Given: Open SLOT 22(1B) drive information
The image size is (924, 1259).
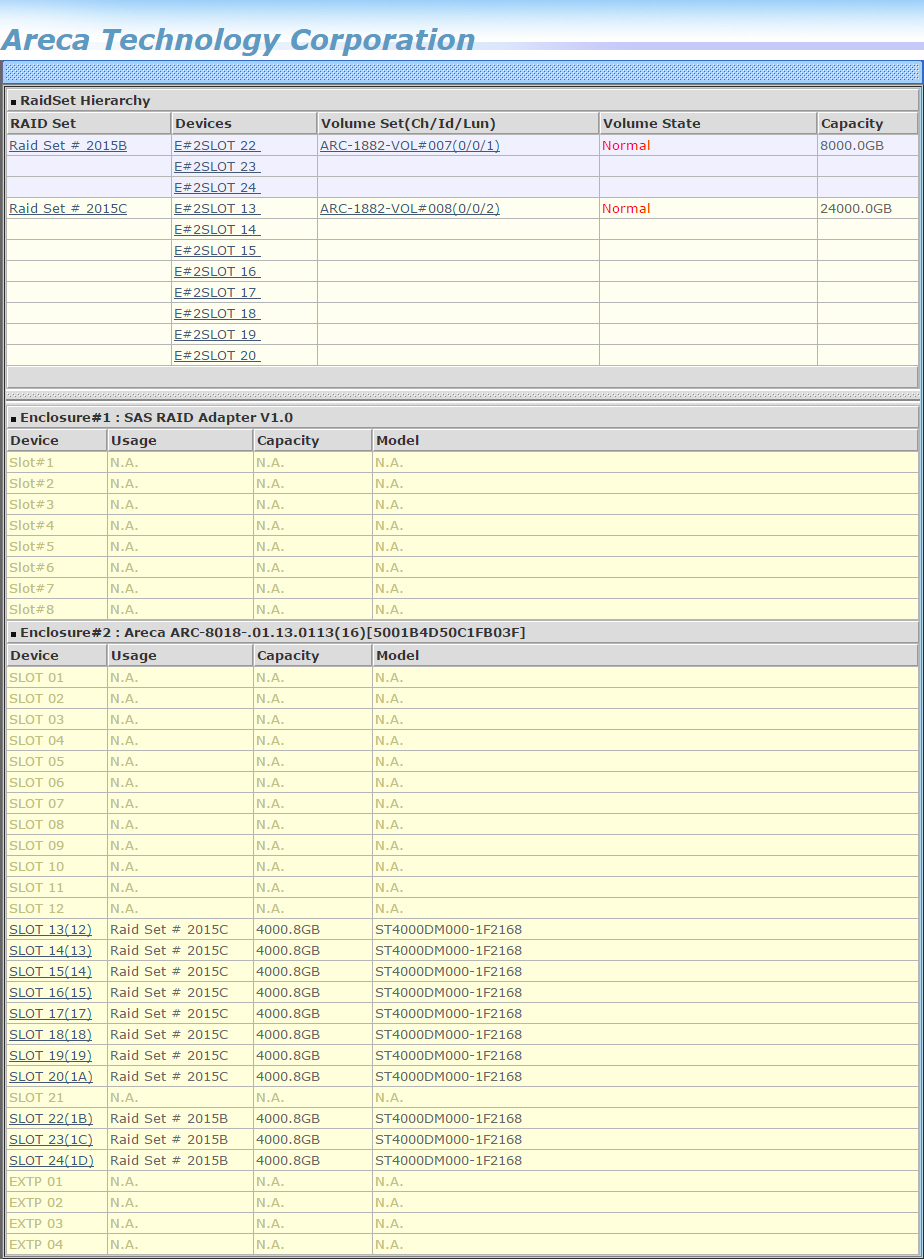Looking at the screenshot, I should click(50, 1119).
